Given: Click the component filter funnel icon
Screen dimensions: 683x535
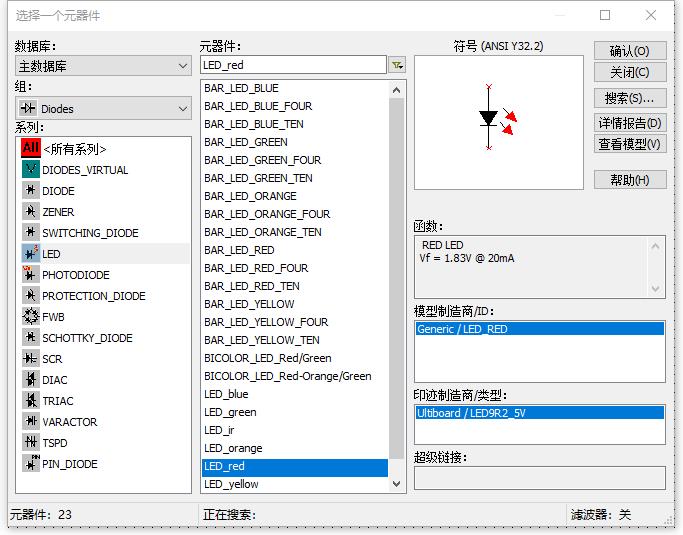Looking at the screenshot, I should 397,65.
